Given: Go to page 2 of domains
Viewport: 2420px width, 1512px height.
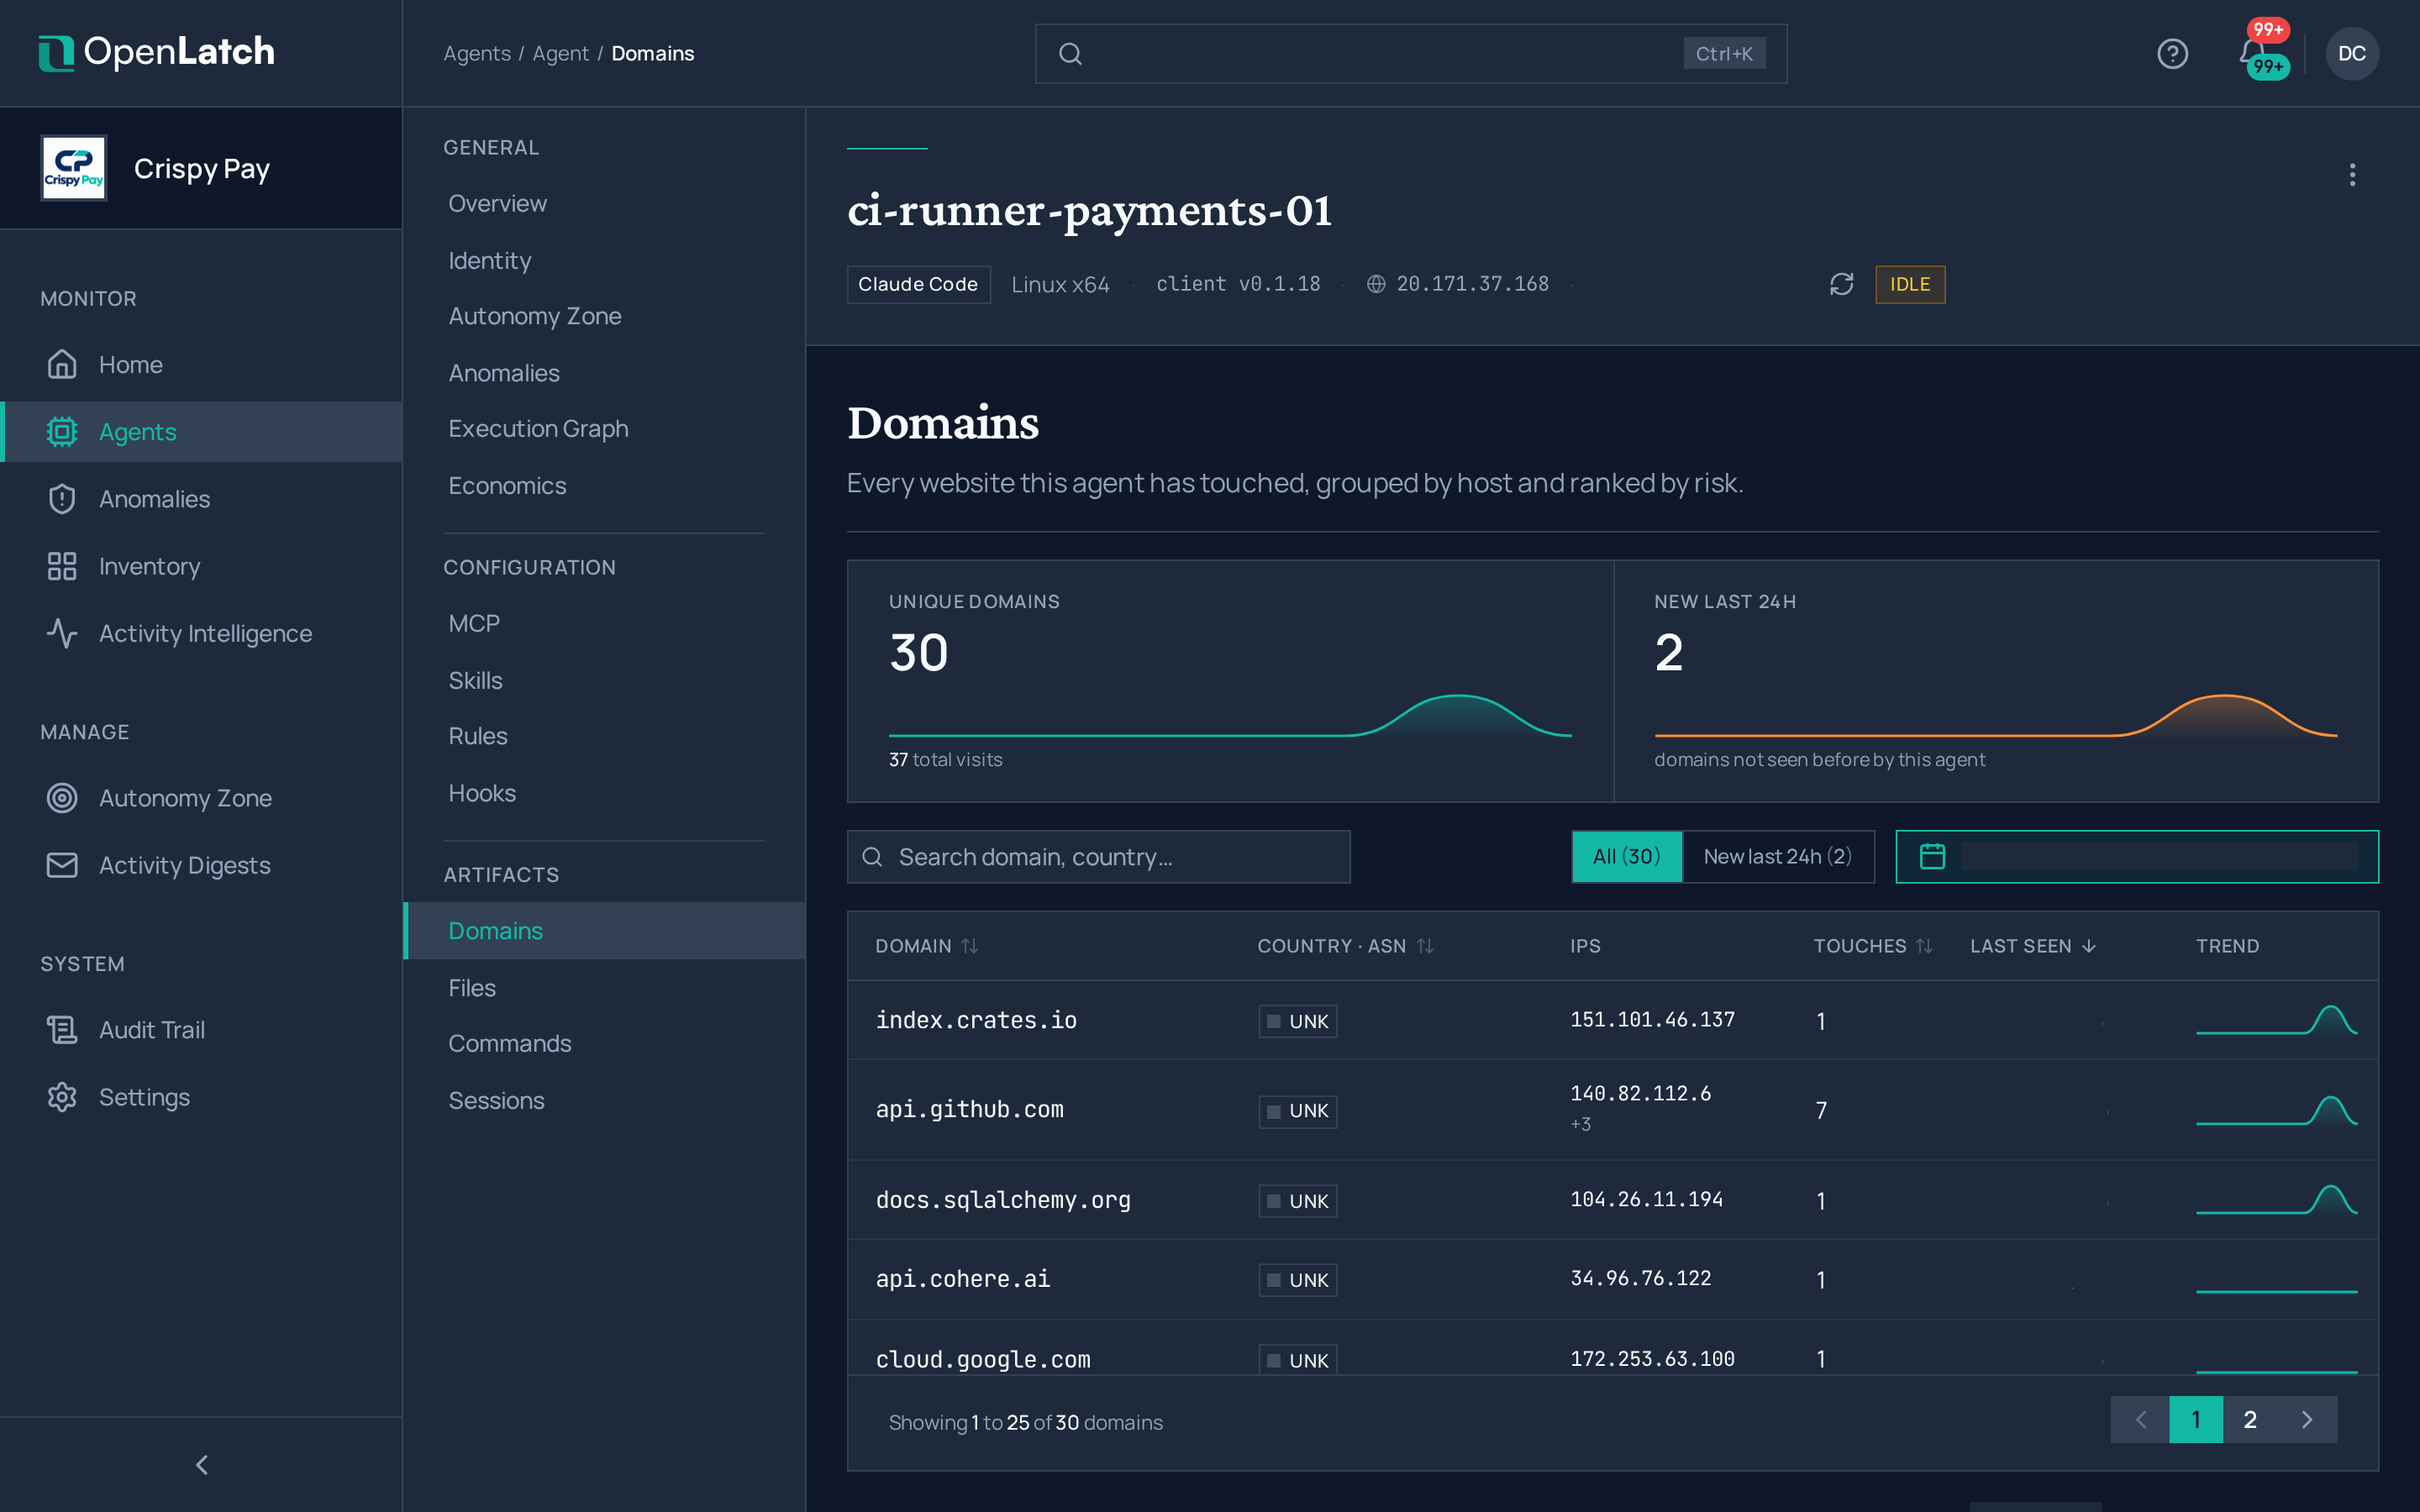Looking at the screenshot, I should [x=2250, y=1420].
